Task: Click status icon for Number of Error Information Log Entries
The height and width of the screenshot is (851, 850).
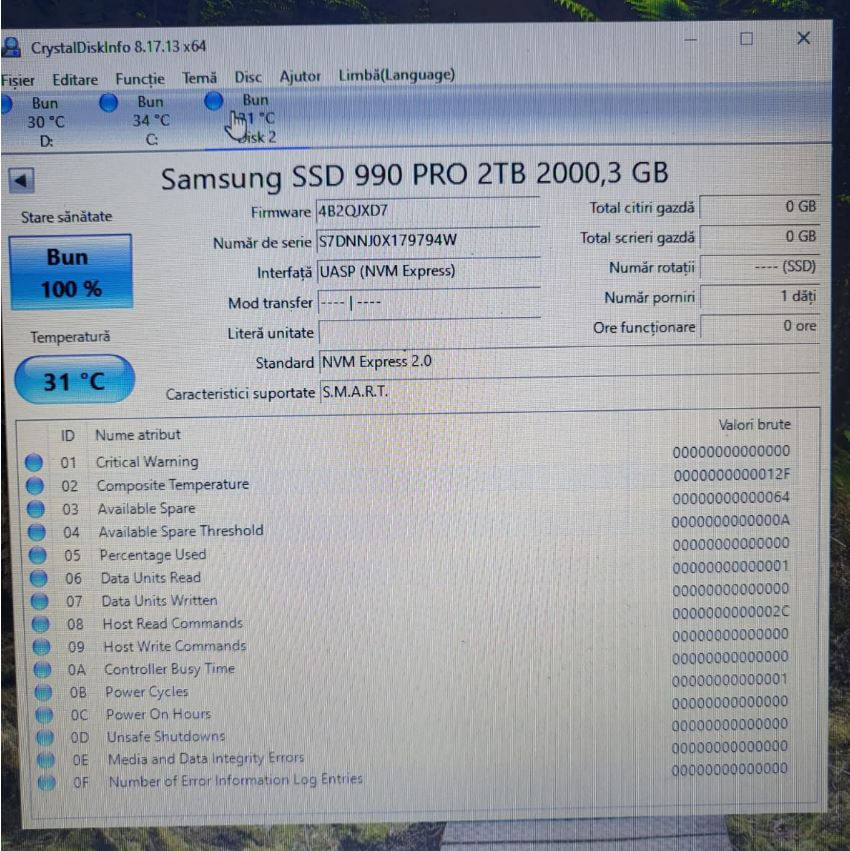Action: coord(46,783)
